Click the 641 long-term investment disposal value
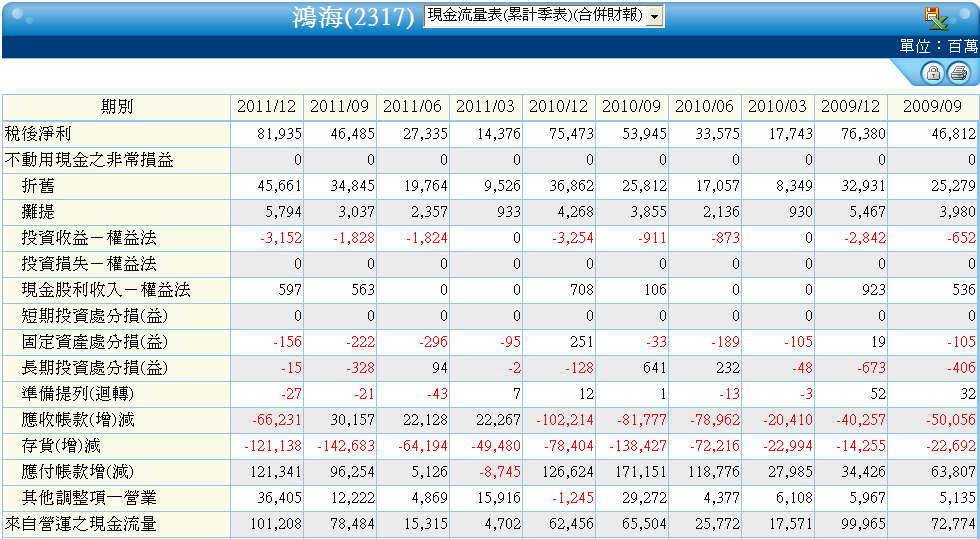 pyautogui.click(x=654, y=368)
